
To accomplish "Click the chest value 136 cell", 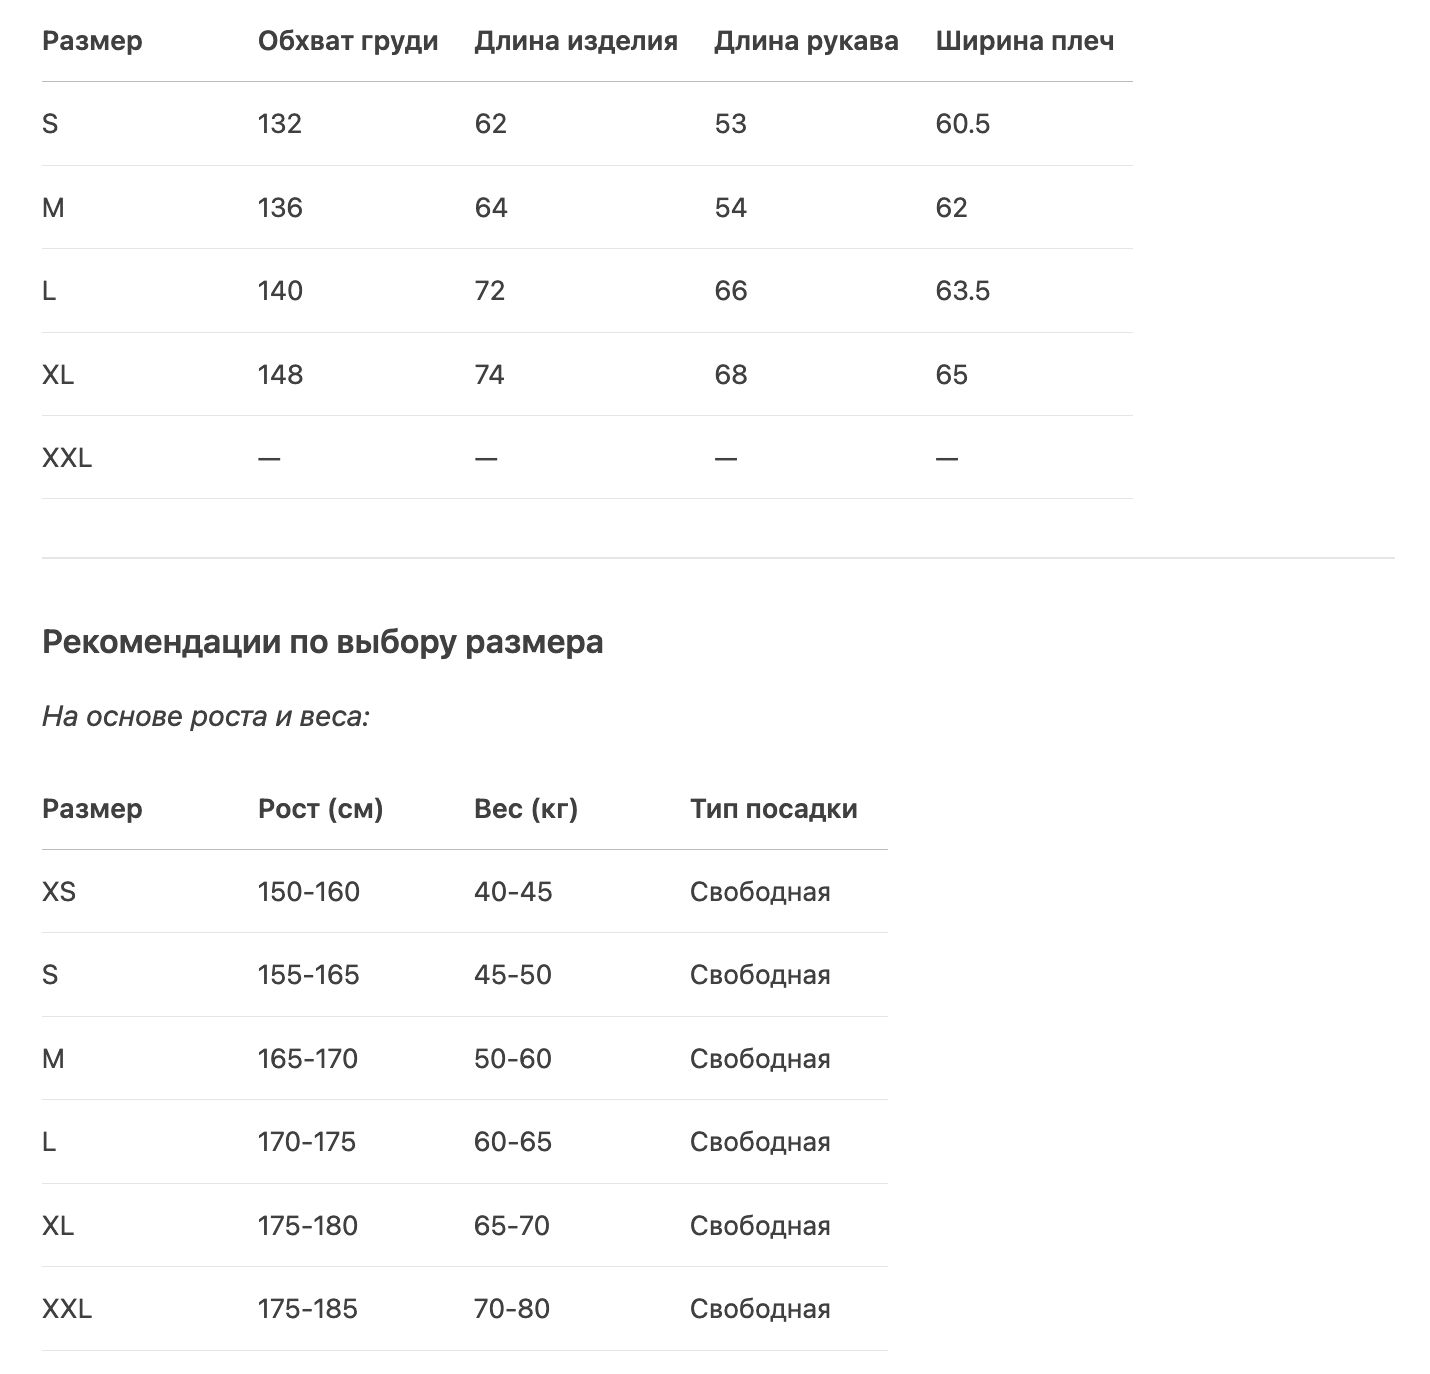I will 279,208.
